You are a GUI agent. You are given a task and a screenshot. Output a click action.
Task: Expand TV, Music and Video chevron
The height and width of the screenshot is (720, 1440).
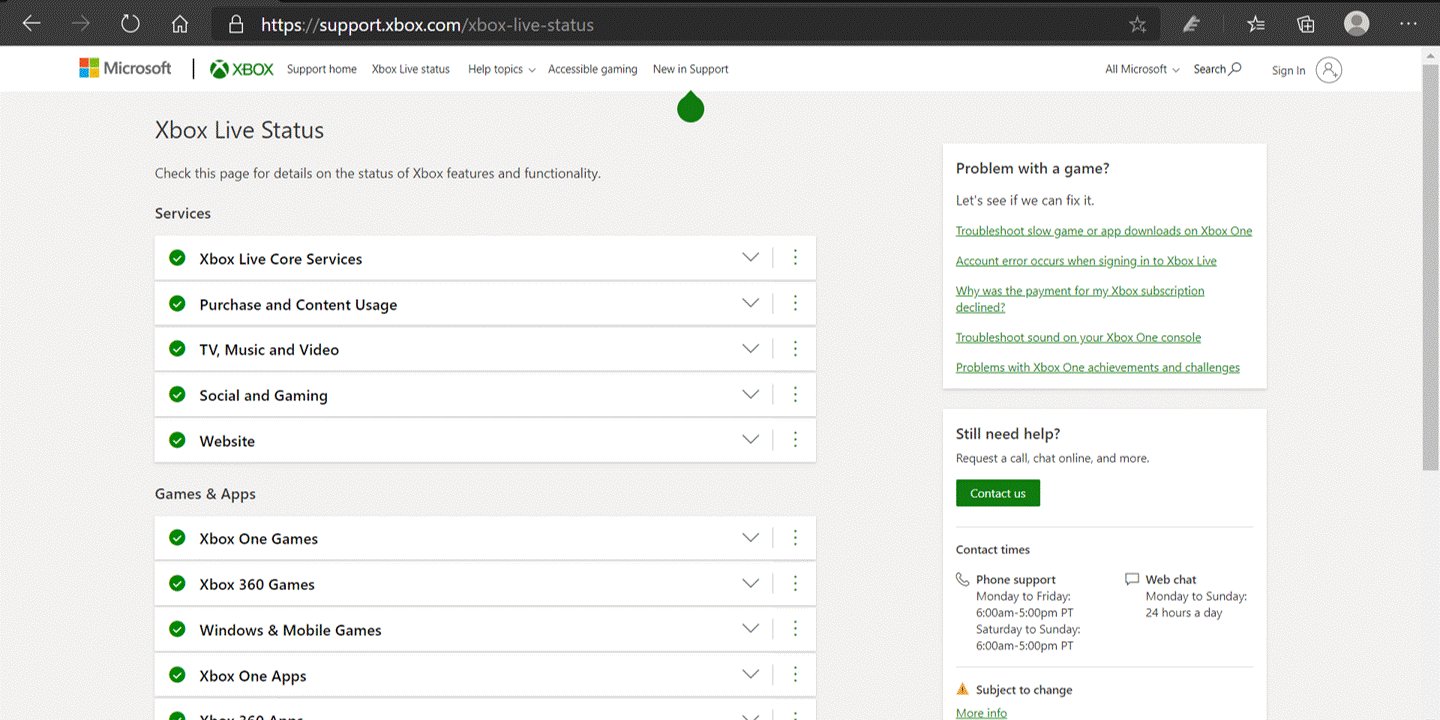tap(751, 349)
